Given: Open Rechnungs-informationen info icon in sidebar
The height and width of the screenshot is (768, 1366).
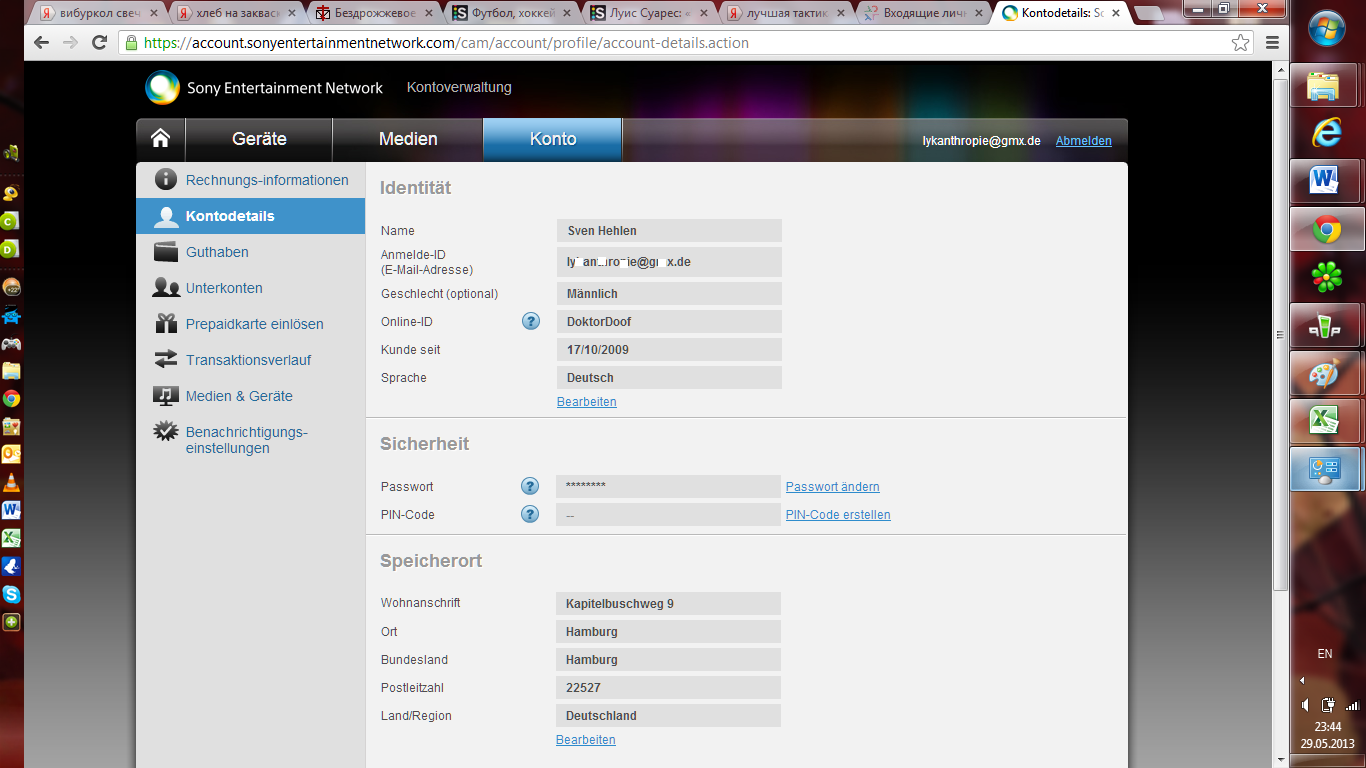Looking at the screenshot, I should click(x=166, y=180).
